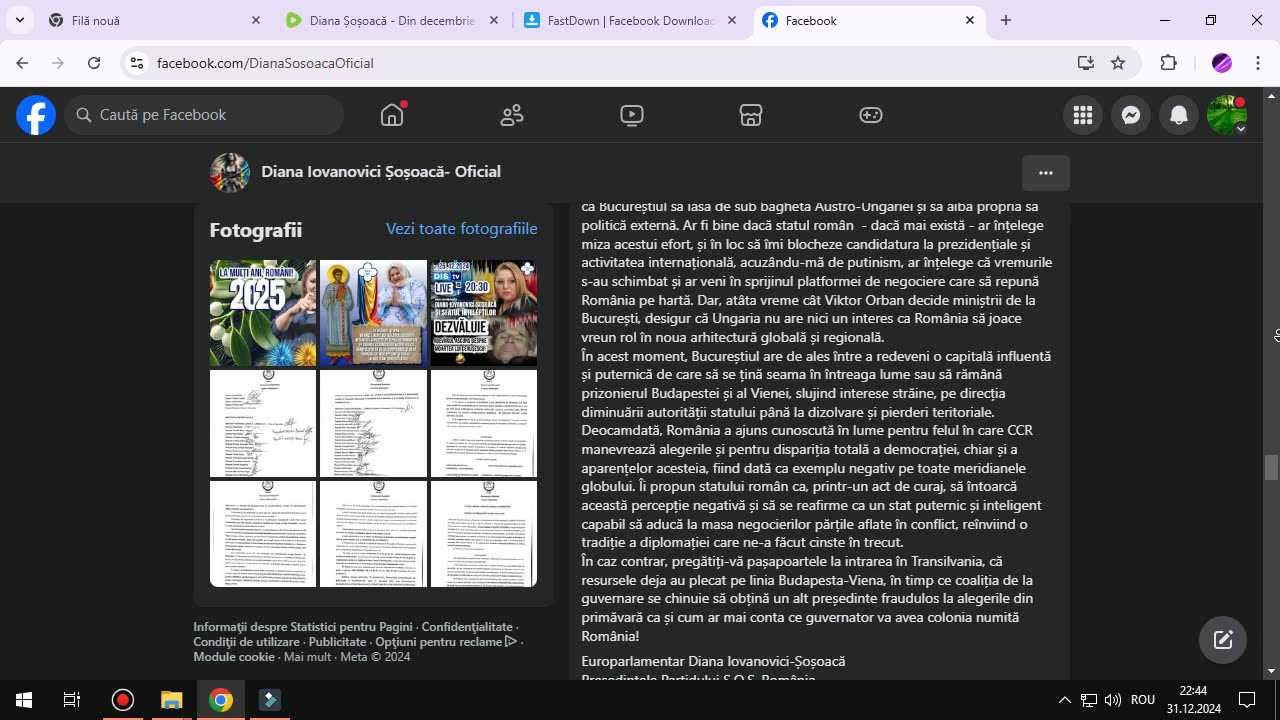Screen dimensions: 1280x720
Task: Close the active Facebook tab
Action: tap(970, 20)
